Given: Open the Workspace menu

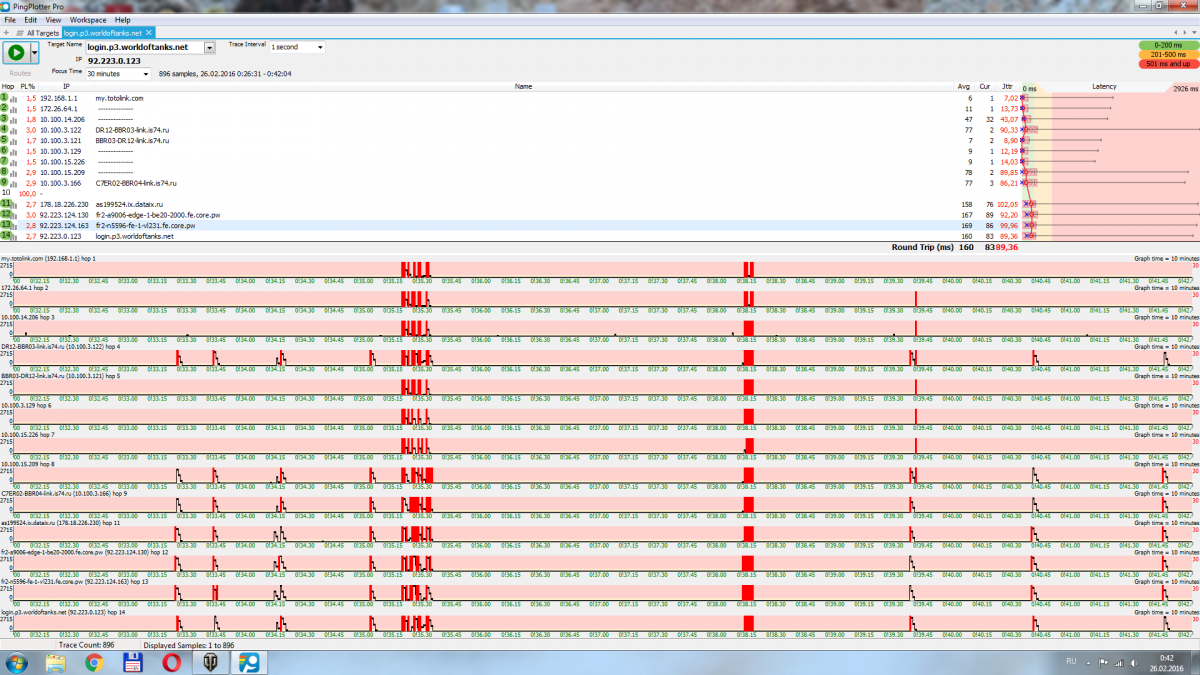Looking at the screenshot, I should click(x=88, y=20).
